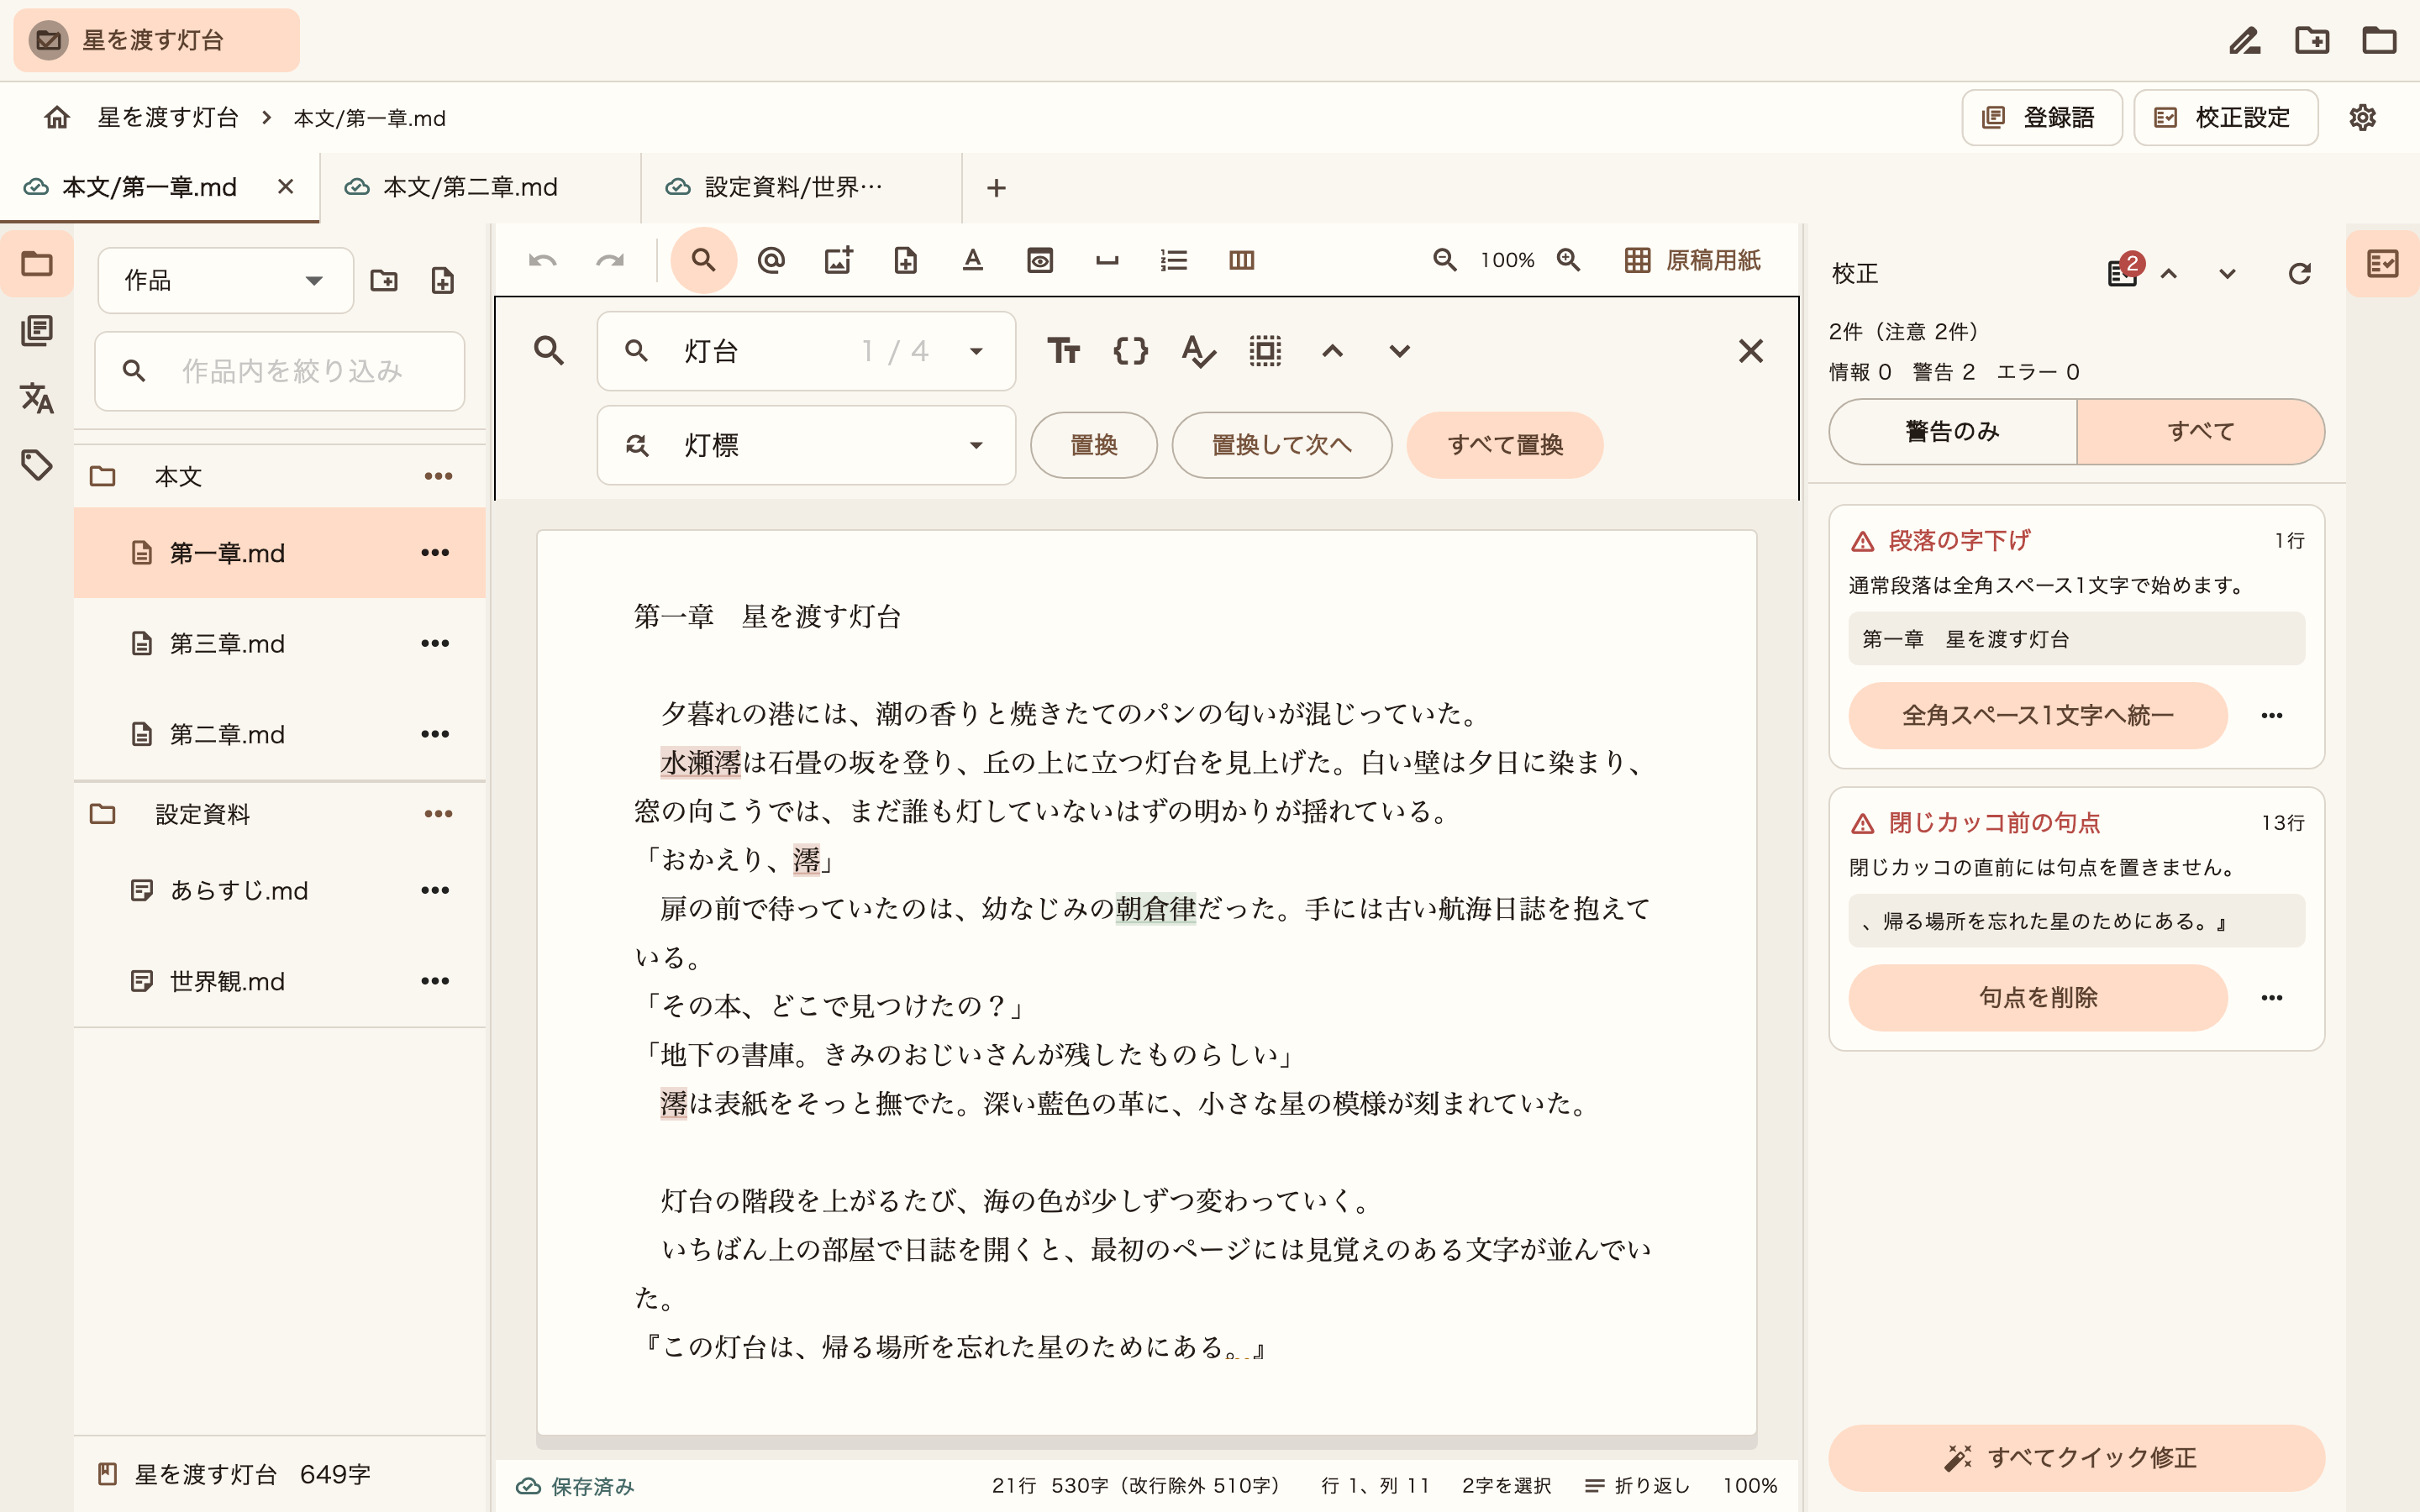Open replace history dropdown for 灯標
The height and width of the screenshot is (1512, 2420).
(976, 445)
